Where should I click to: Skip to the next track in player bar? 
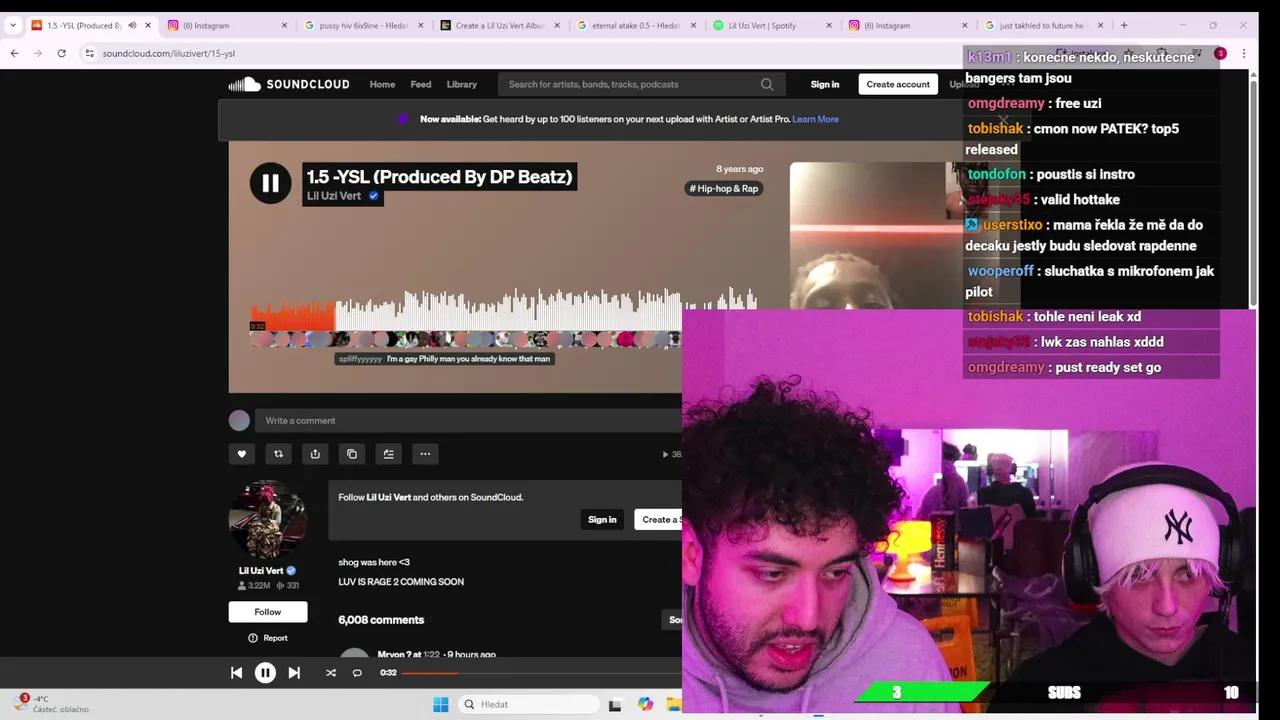click(x=294, y=673)
